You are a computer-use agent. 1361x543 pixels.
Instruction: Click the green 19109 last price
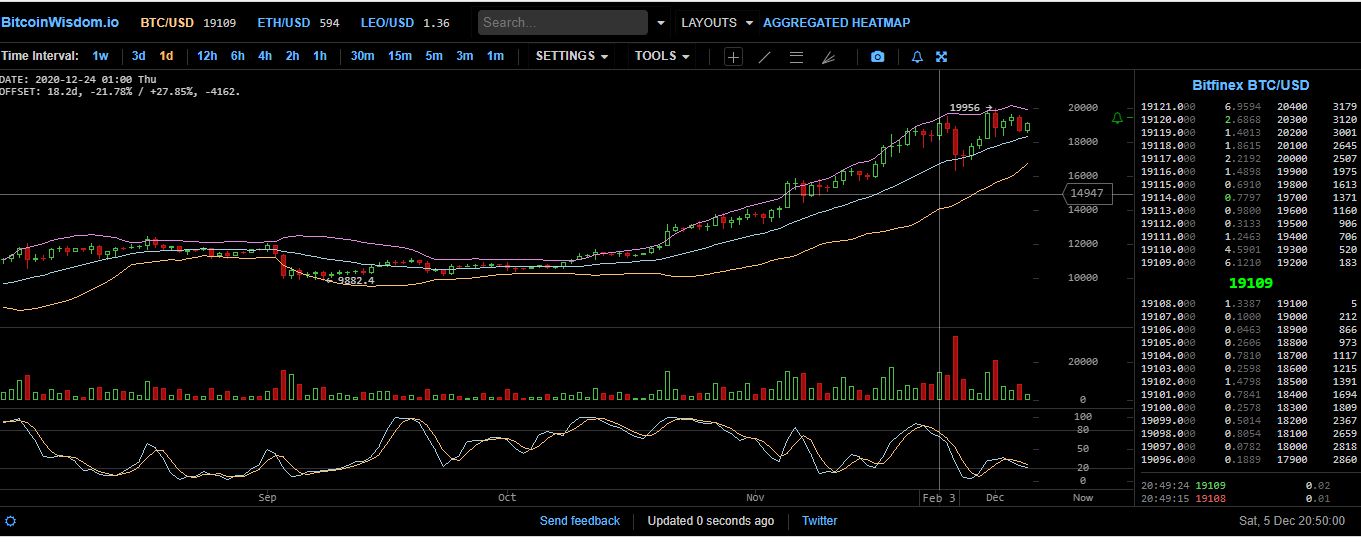click(x=1250, y=283)
